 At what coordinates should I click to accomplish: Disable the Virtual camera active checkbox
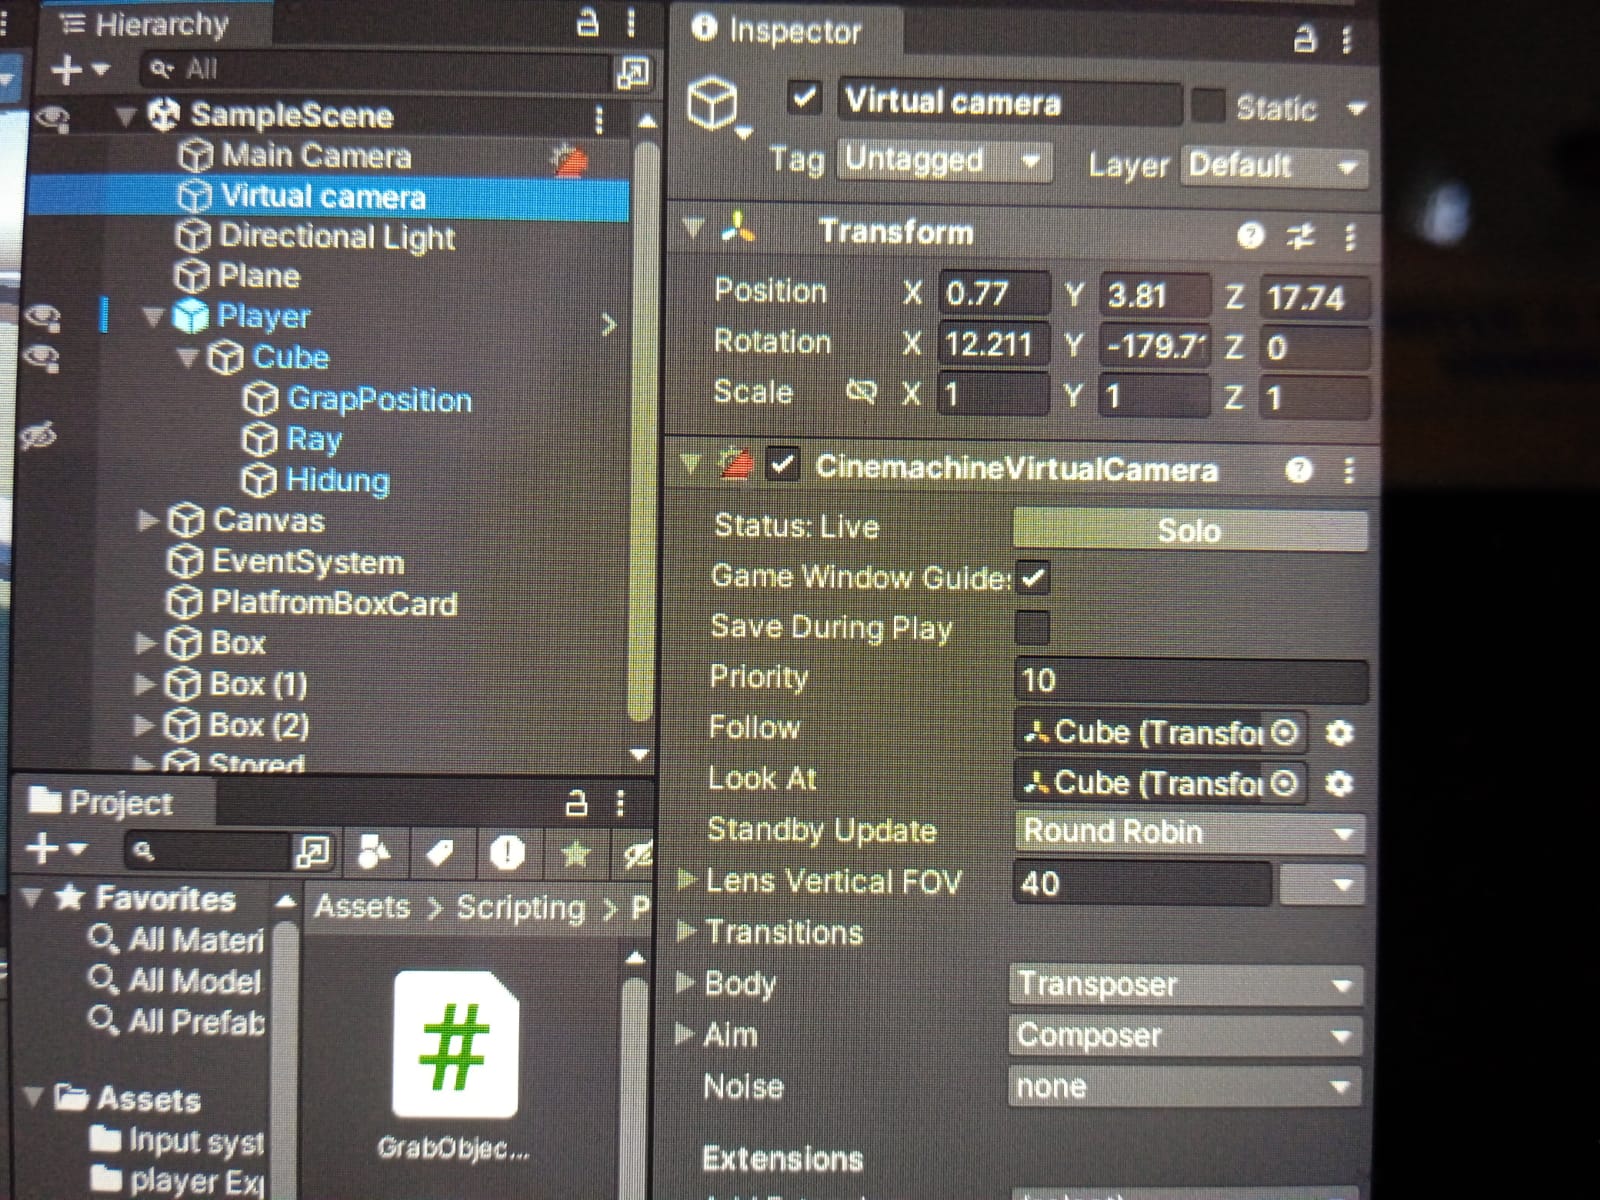pyautogui.click(x=804, y=98)
